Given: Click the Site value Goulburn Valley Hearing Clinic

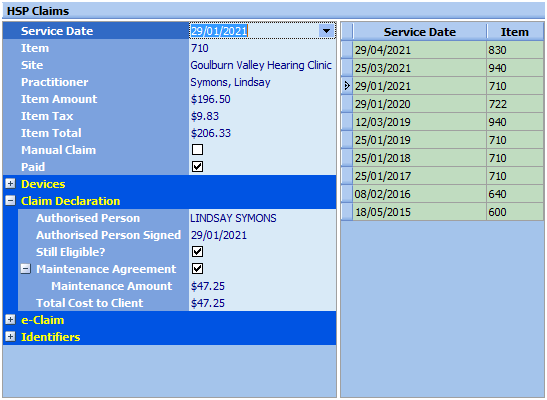Looking at the screenshot, I should click(x=261, y=65).
